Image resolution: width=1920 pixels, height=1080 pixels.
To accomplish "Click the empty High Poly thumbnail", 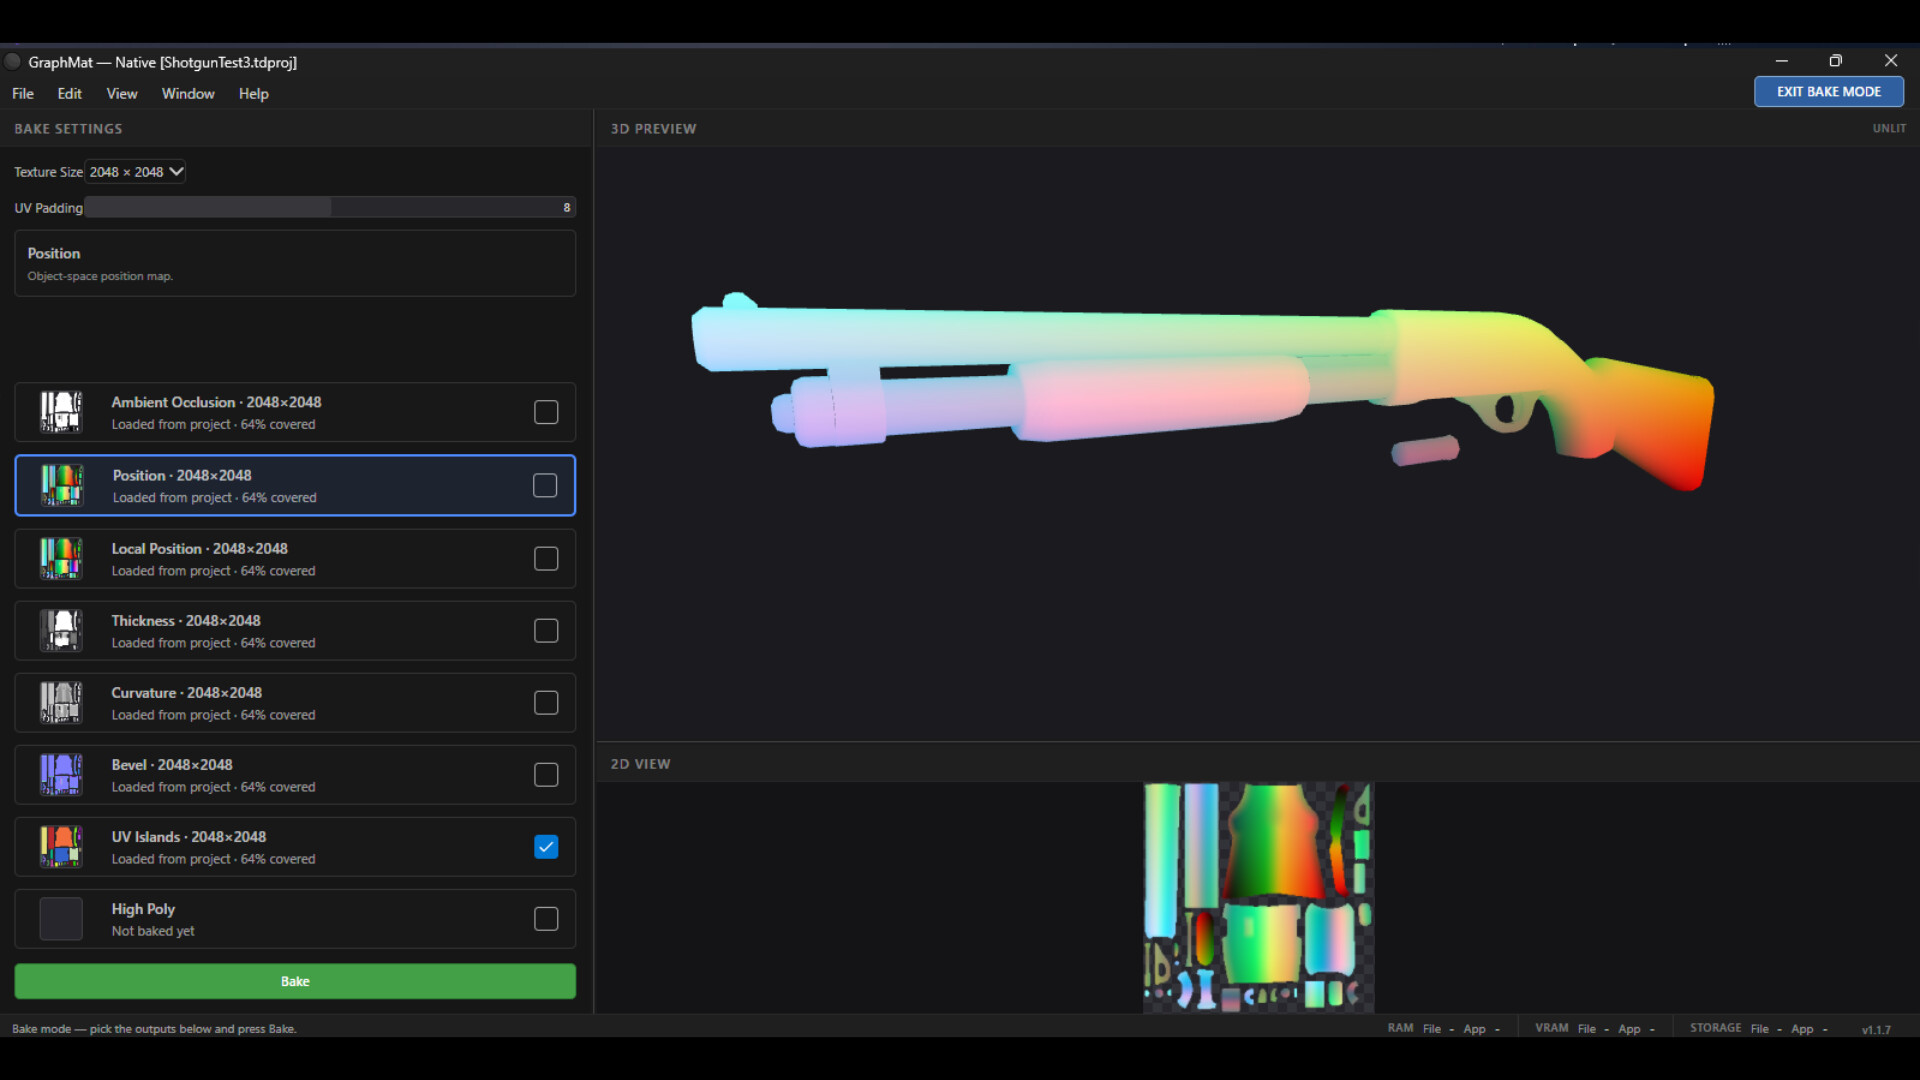I will (61, 918).
